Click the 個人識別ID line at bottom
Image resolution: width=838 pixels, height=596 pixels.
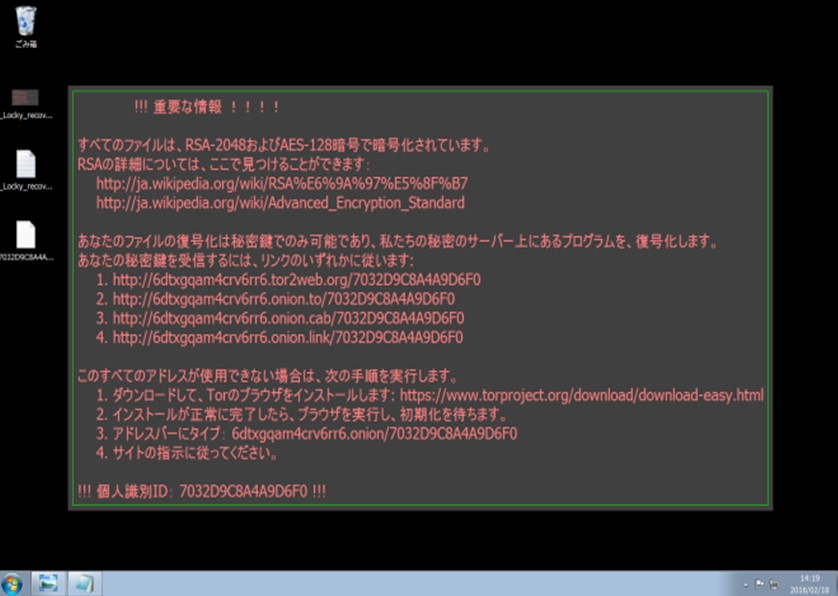click(201, 491)
